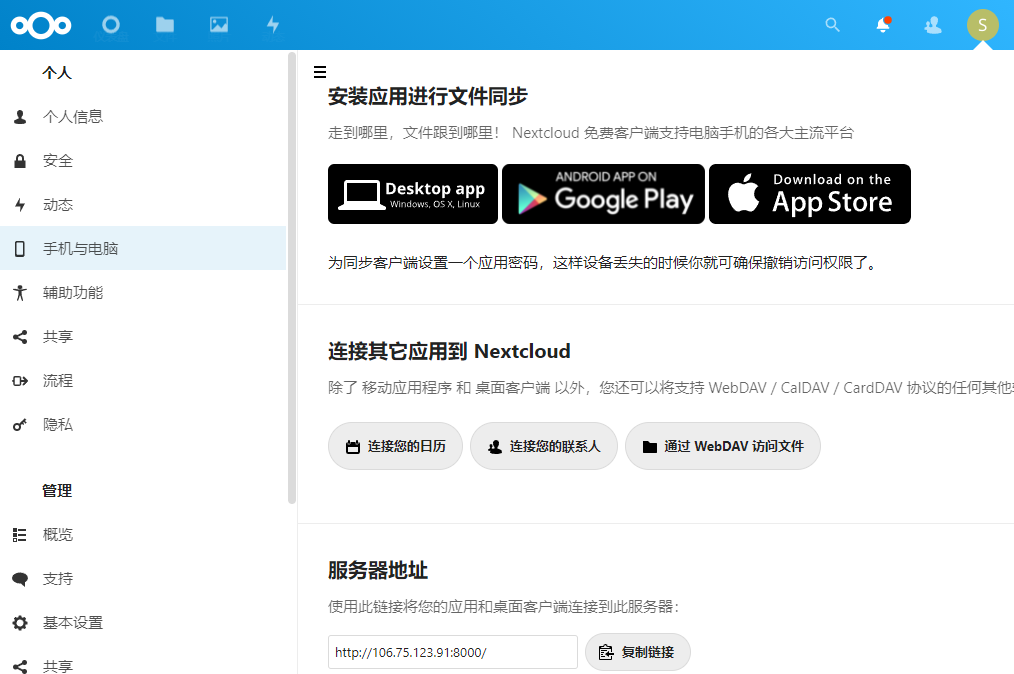1014x674 pixels.
Task: Open 支持 under 管理
Action: [143, 579]
